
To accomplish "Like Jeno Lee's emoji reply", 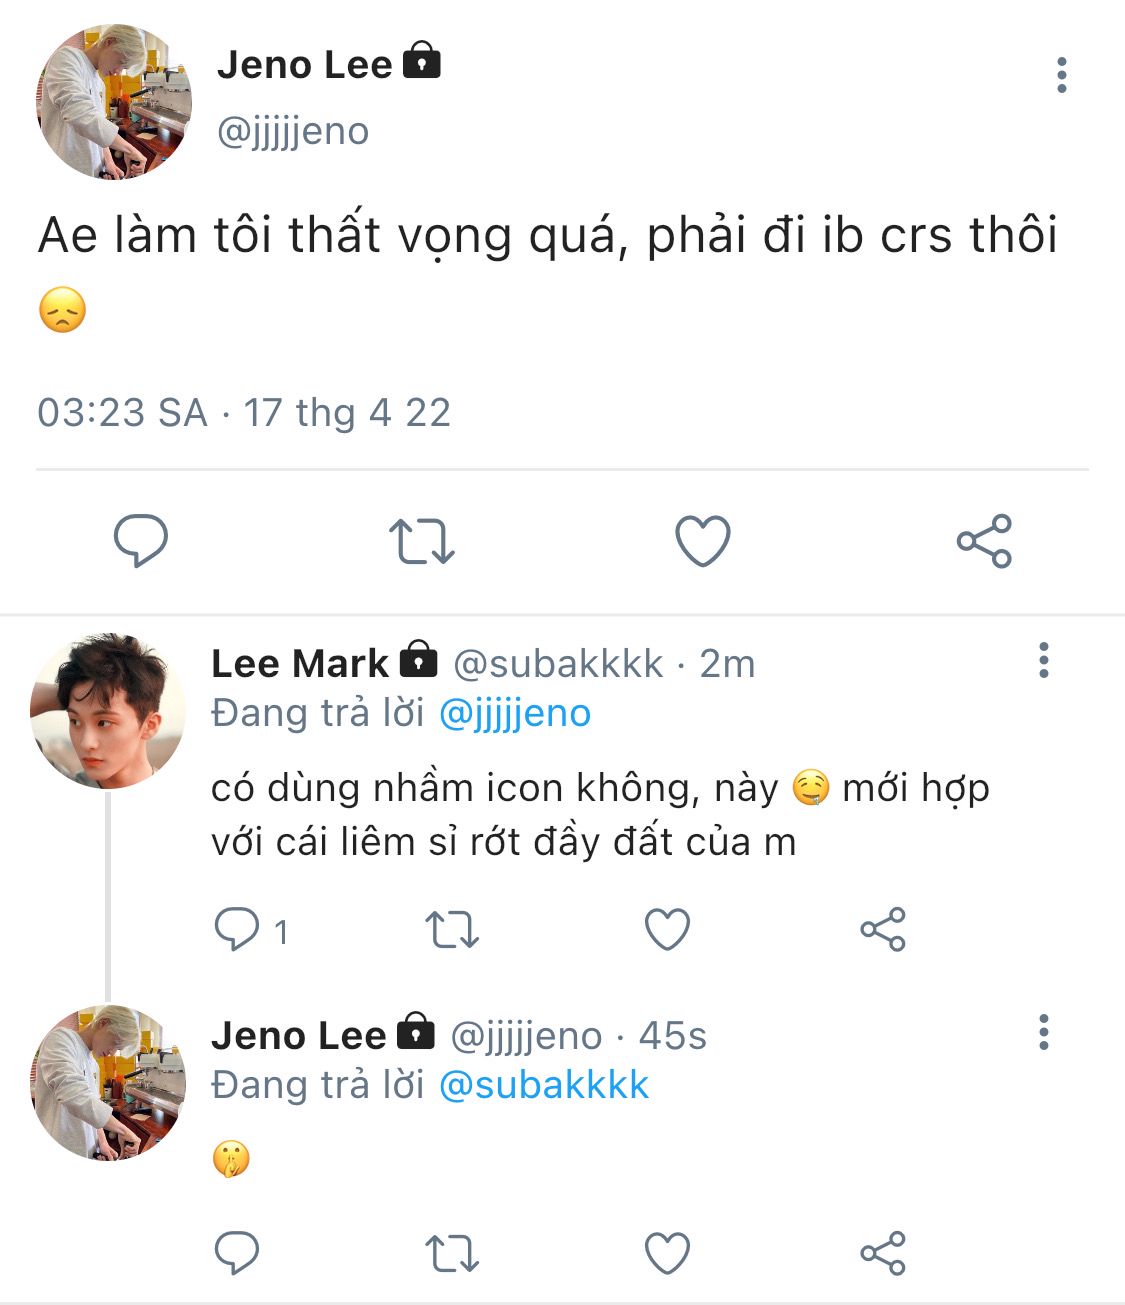I will [667, 1253].
